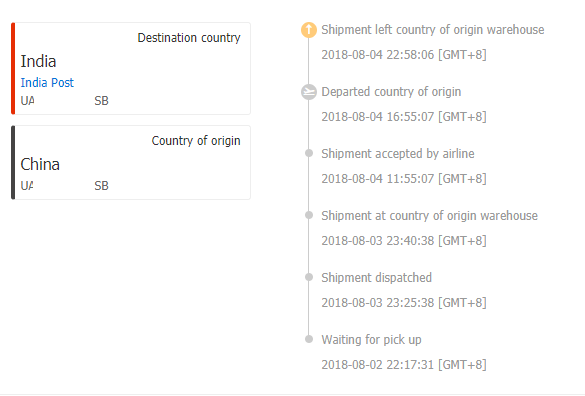Click the Waiting for pick up dot
The width and height of the screenshot is (585, 396).
(x=309, y=339)
